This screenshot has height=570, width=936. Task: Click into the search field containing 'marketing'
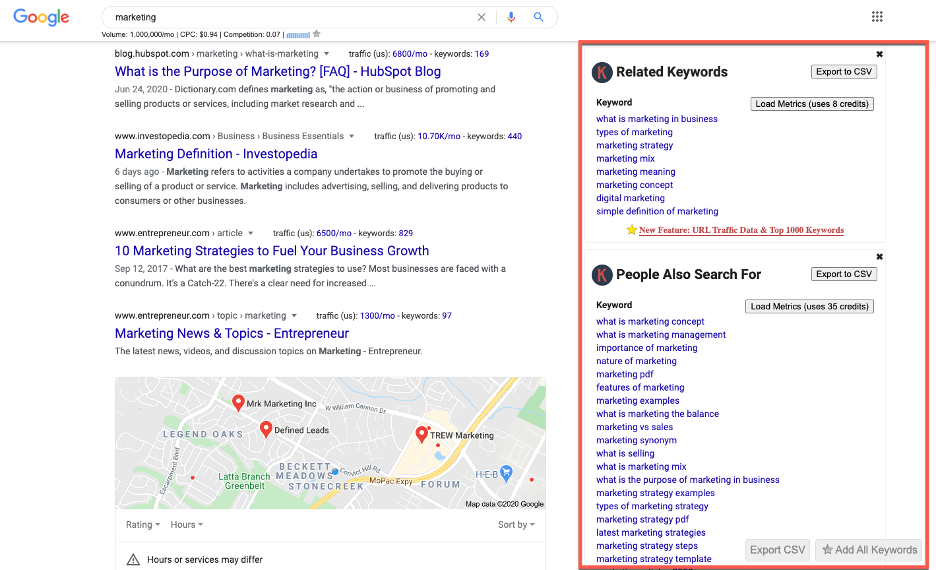pos(290,17)
